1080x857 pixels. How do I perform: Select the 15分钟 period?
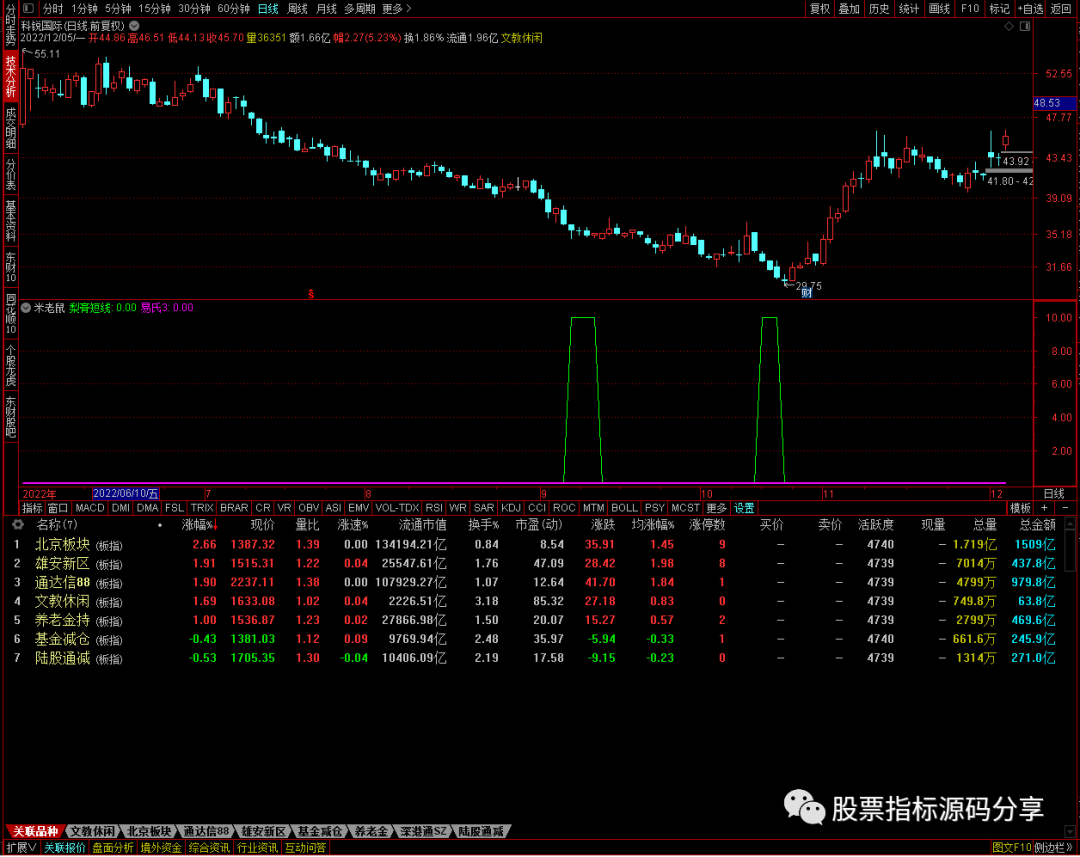[154, 9]
